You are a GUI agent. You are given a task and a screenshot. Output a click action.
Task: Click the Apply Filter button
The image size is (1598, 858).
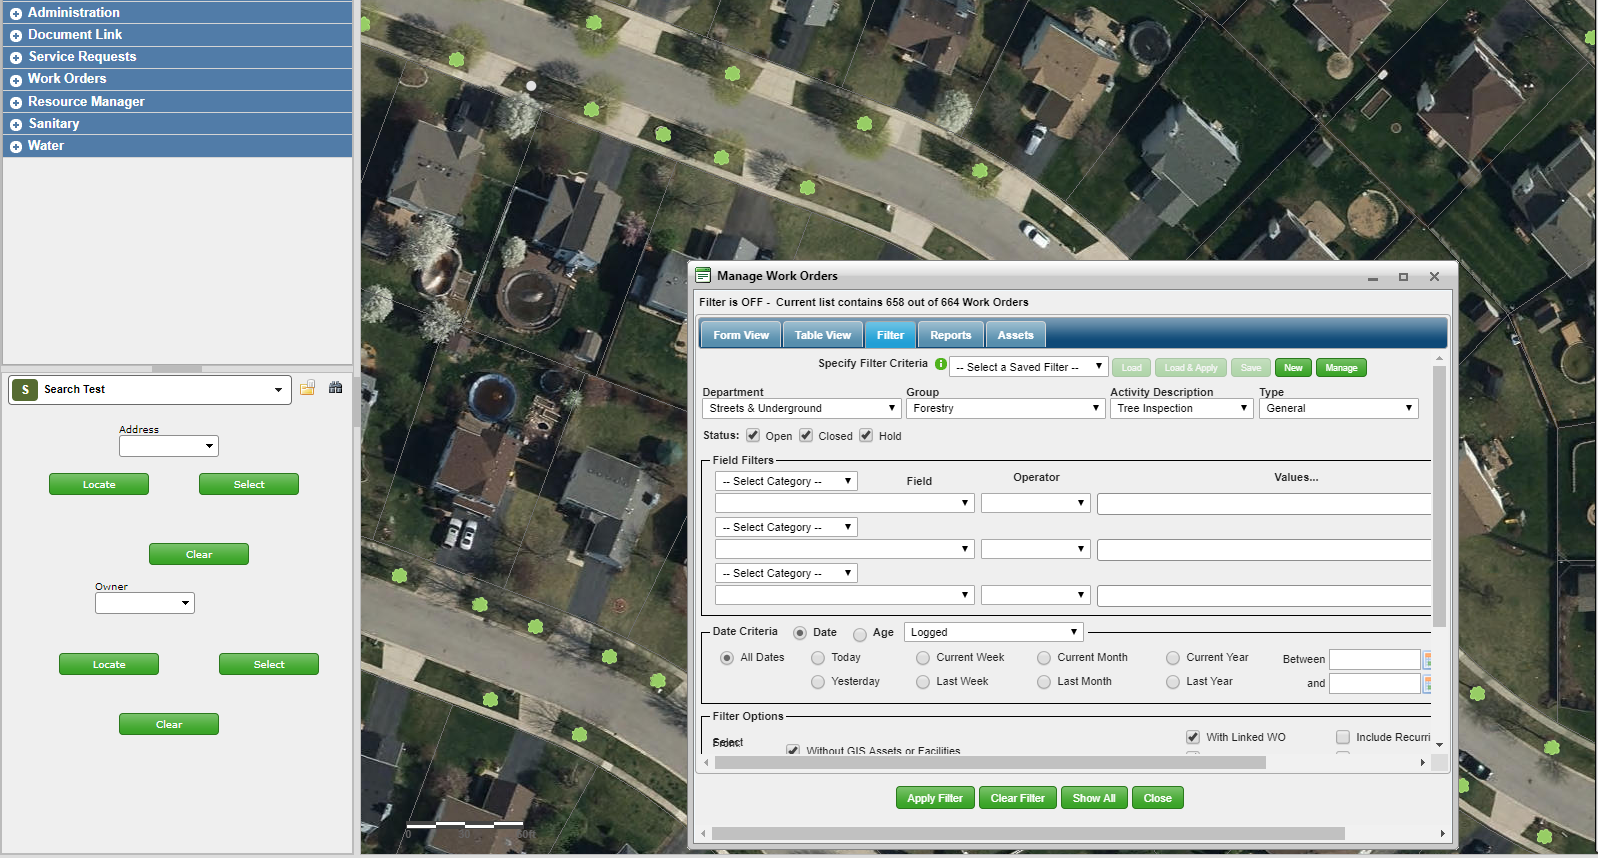coord(935,798)
